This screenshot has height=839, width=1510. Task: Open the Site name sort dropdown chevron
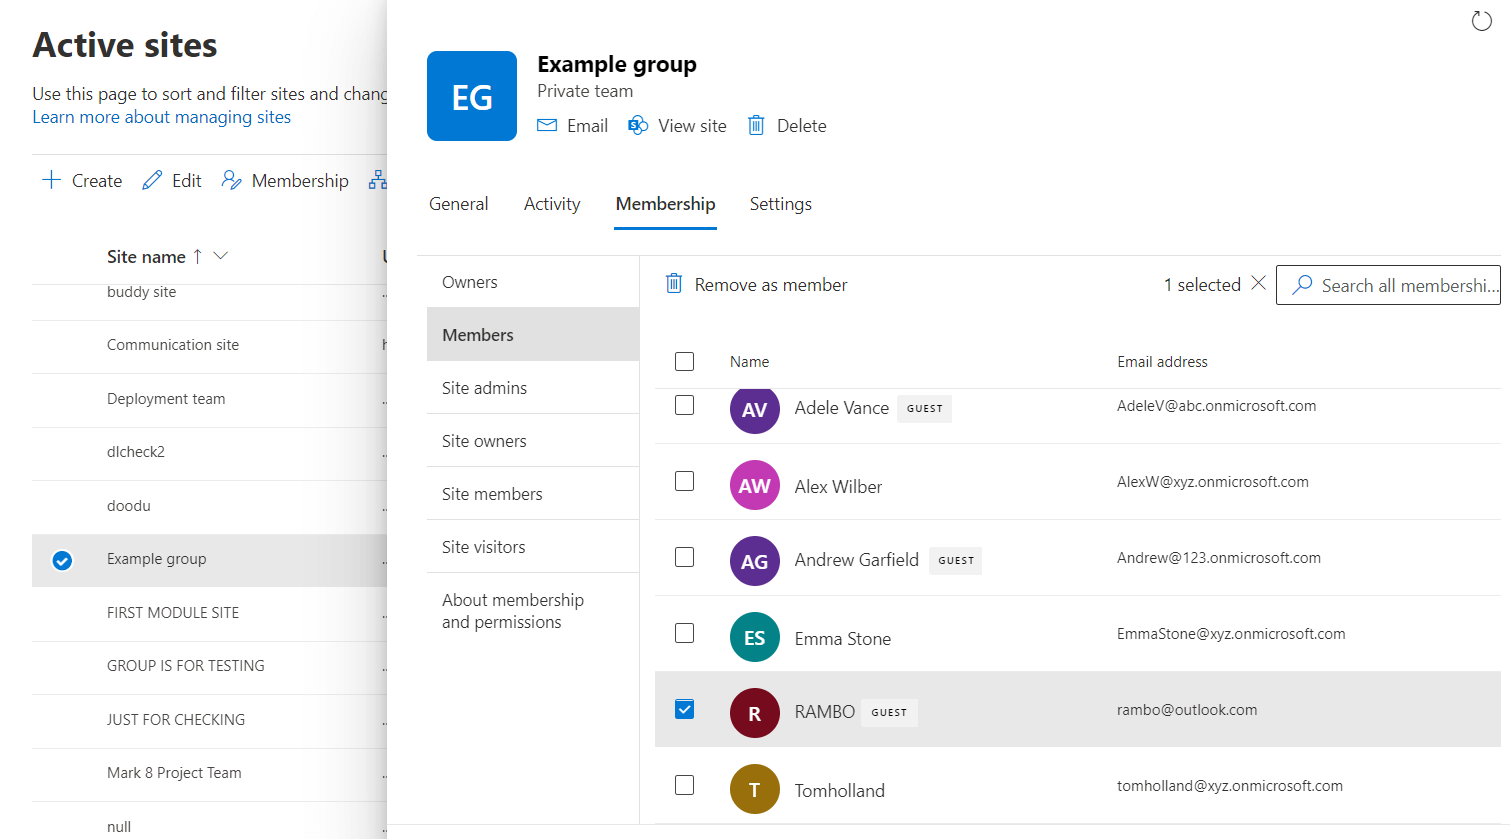[218, 256]
